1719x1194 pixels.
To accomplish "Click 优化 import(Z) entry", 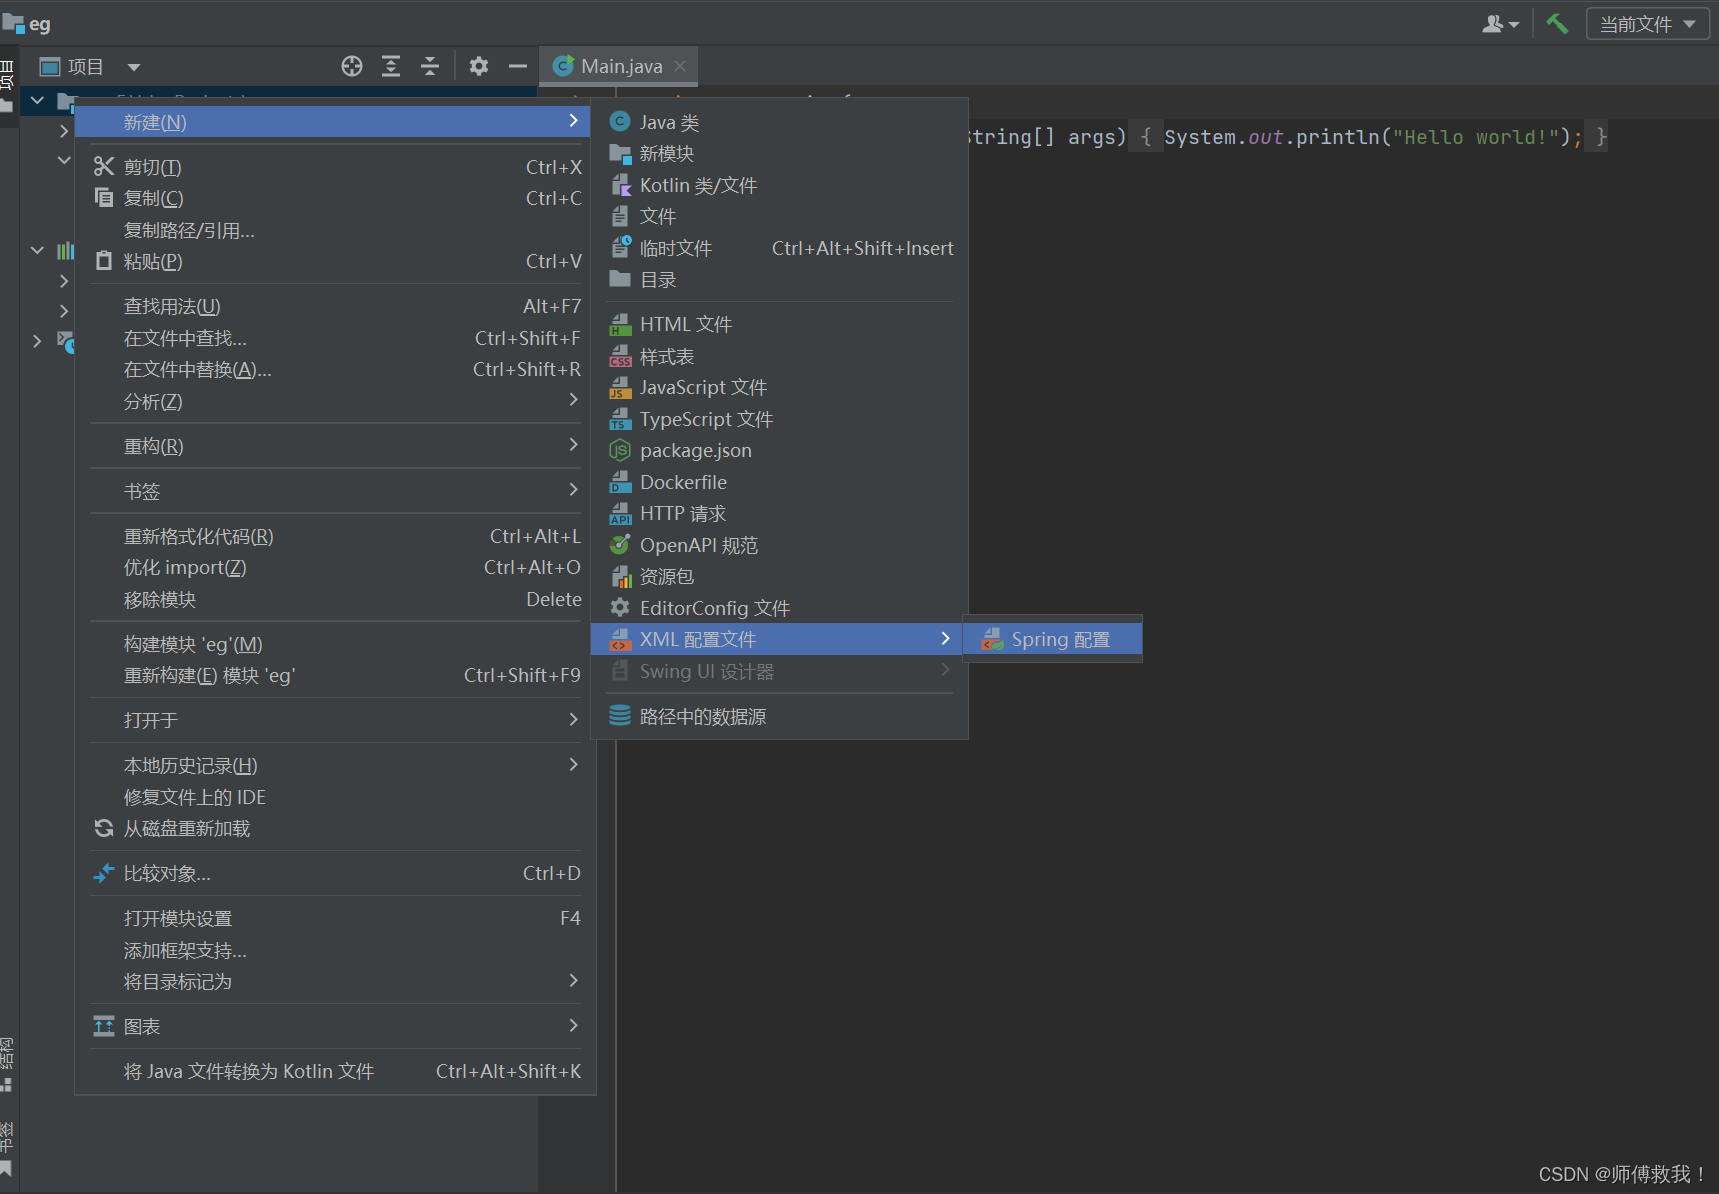I will point(335,567).
